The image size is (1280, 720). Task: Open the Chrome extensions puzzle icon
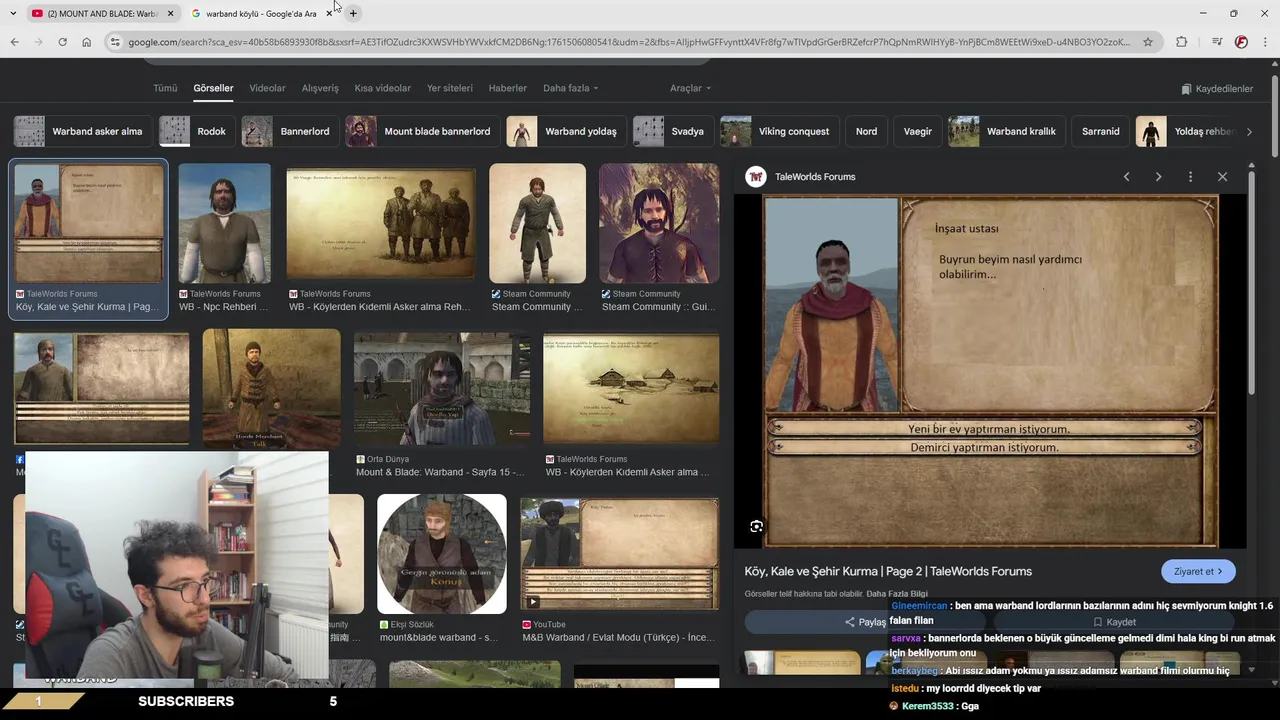point(1182,42)
